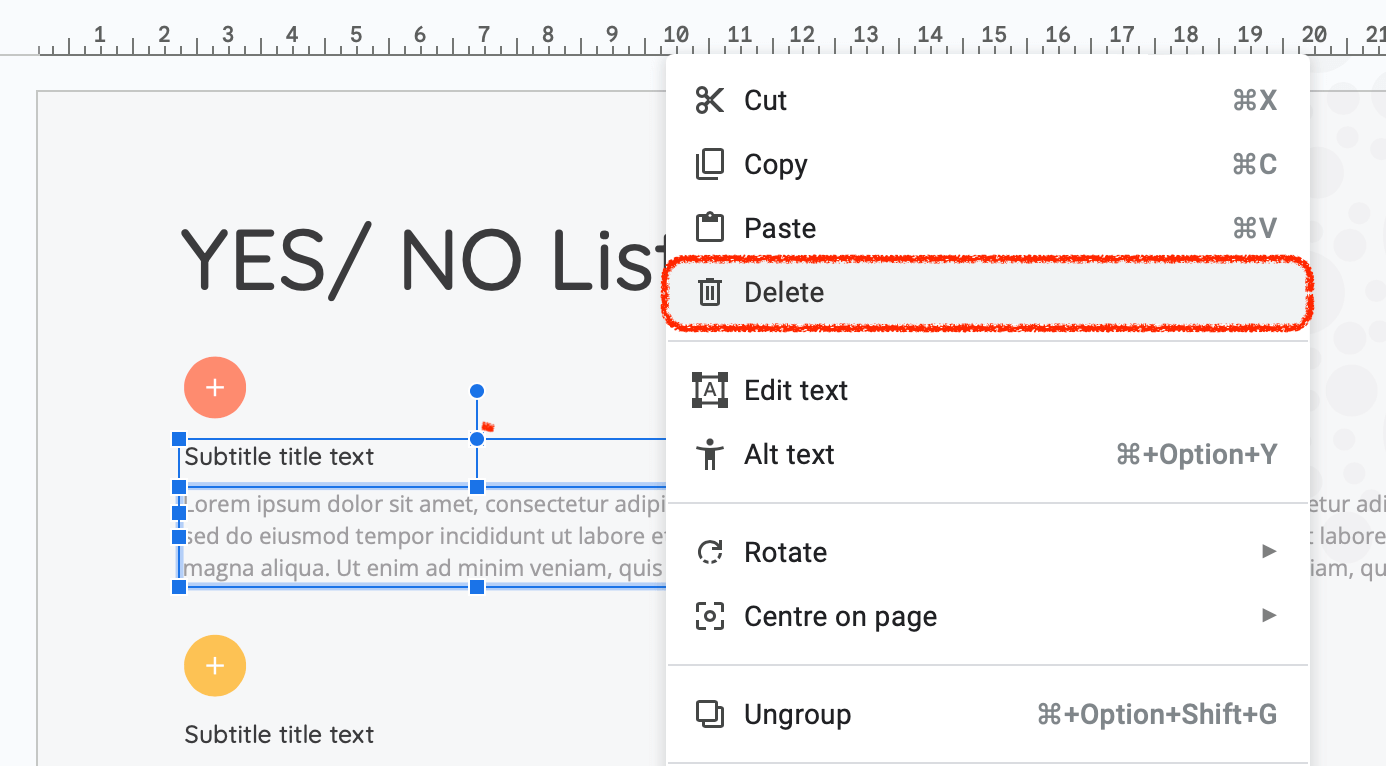This screenshot has height=766, width=1386.
Task: Expand the Rotate submenu arrow
Action: pyautogui.click(x=1269, y=551)
